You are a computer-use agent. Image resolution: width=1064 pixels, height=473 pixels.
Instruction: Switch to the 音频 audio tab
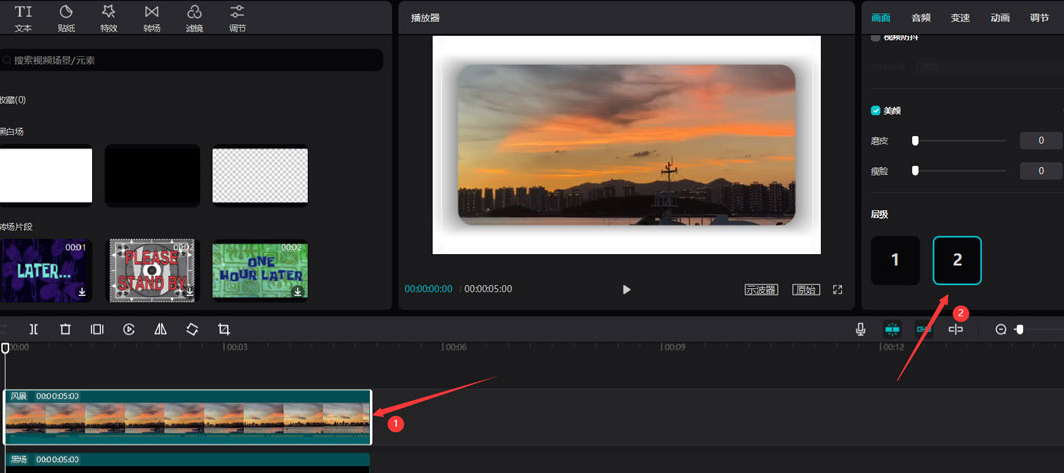[x=921, y=18]
